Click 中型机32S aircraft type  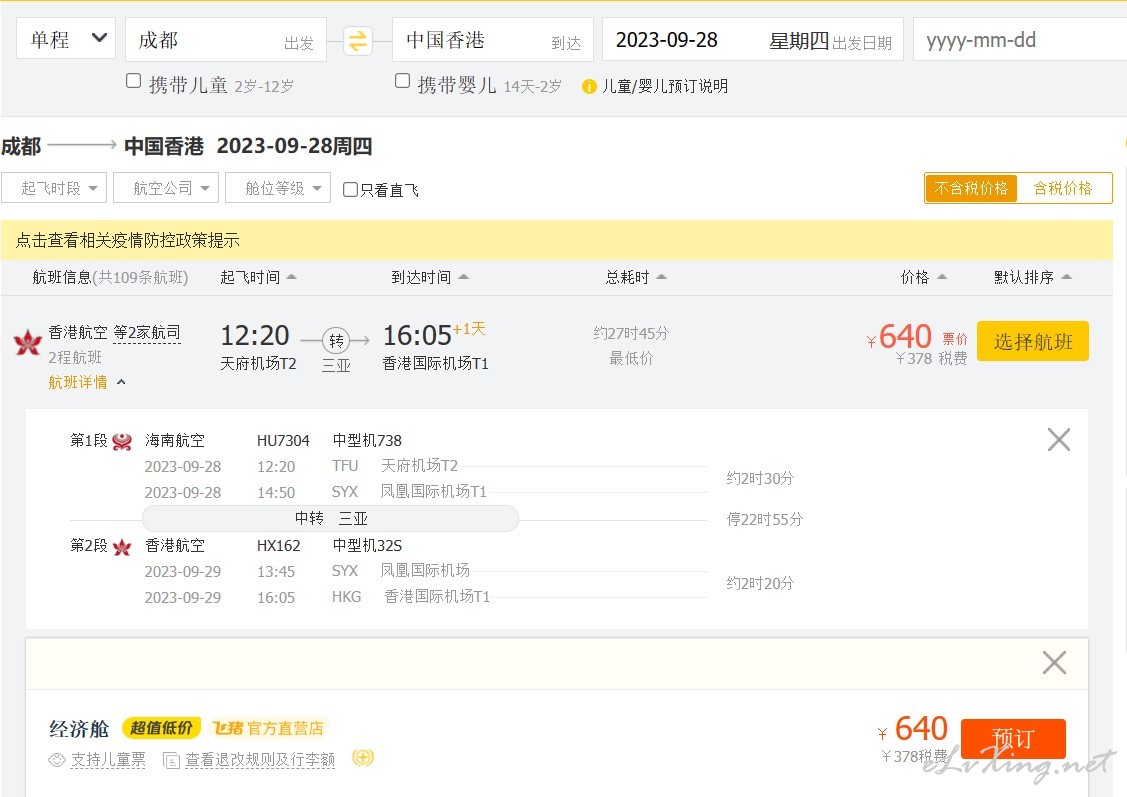(367, 545)
